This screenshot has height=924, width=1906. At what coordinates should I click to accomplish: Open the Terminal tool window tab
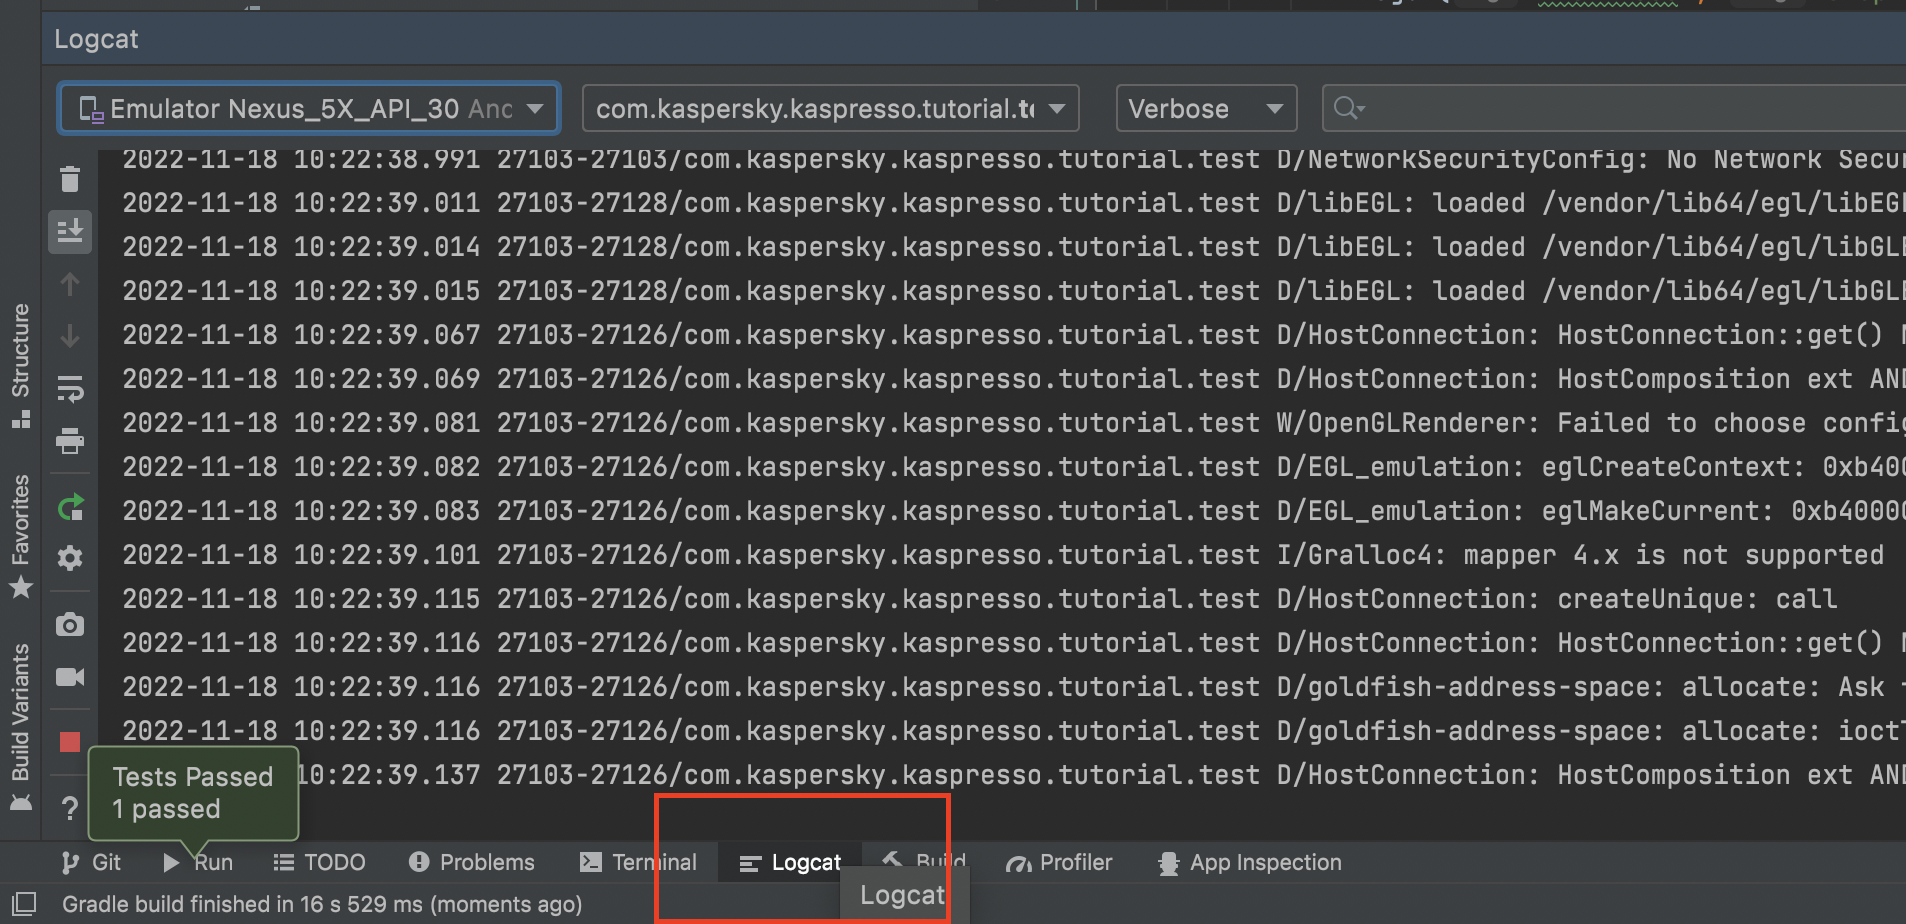tap(639, 862)
